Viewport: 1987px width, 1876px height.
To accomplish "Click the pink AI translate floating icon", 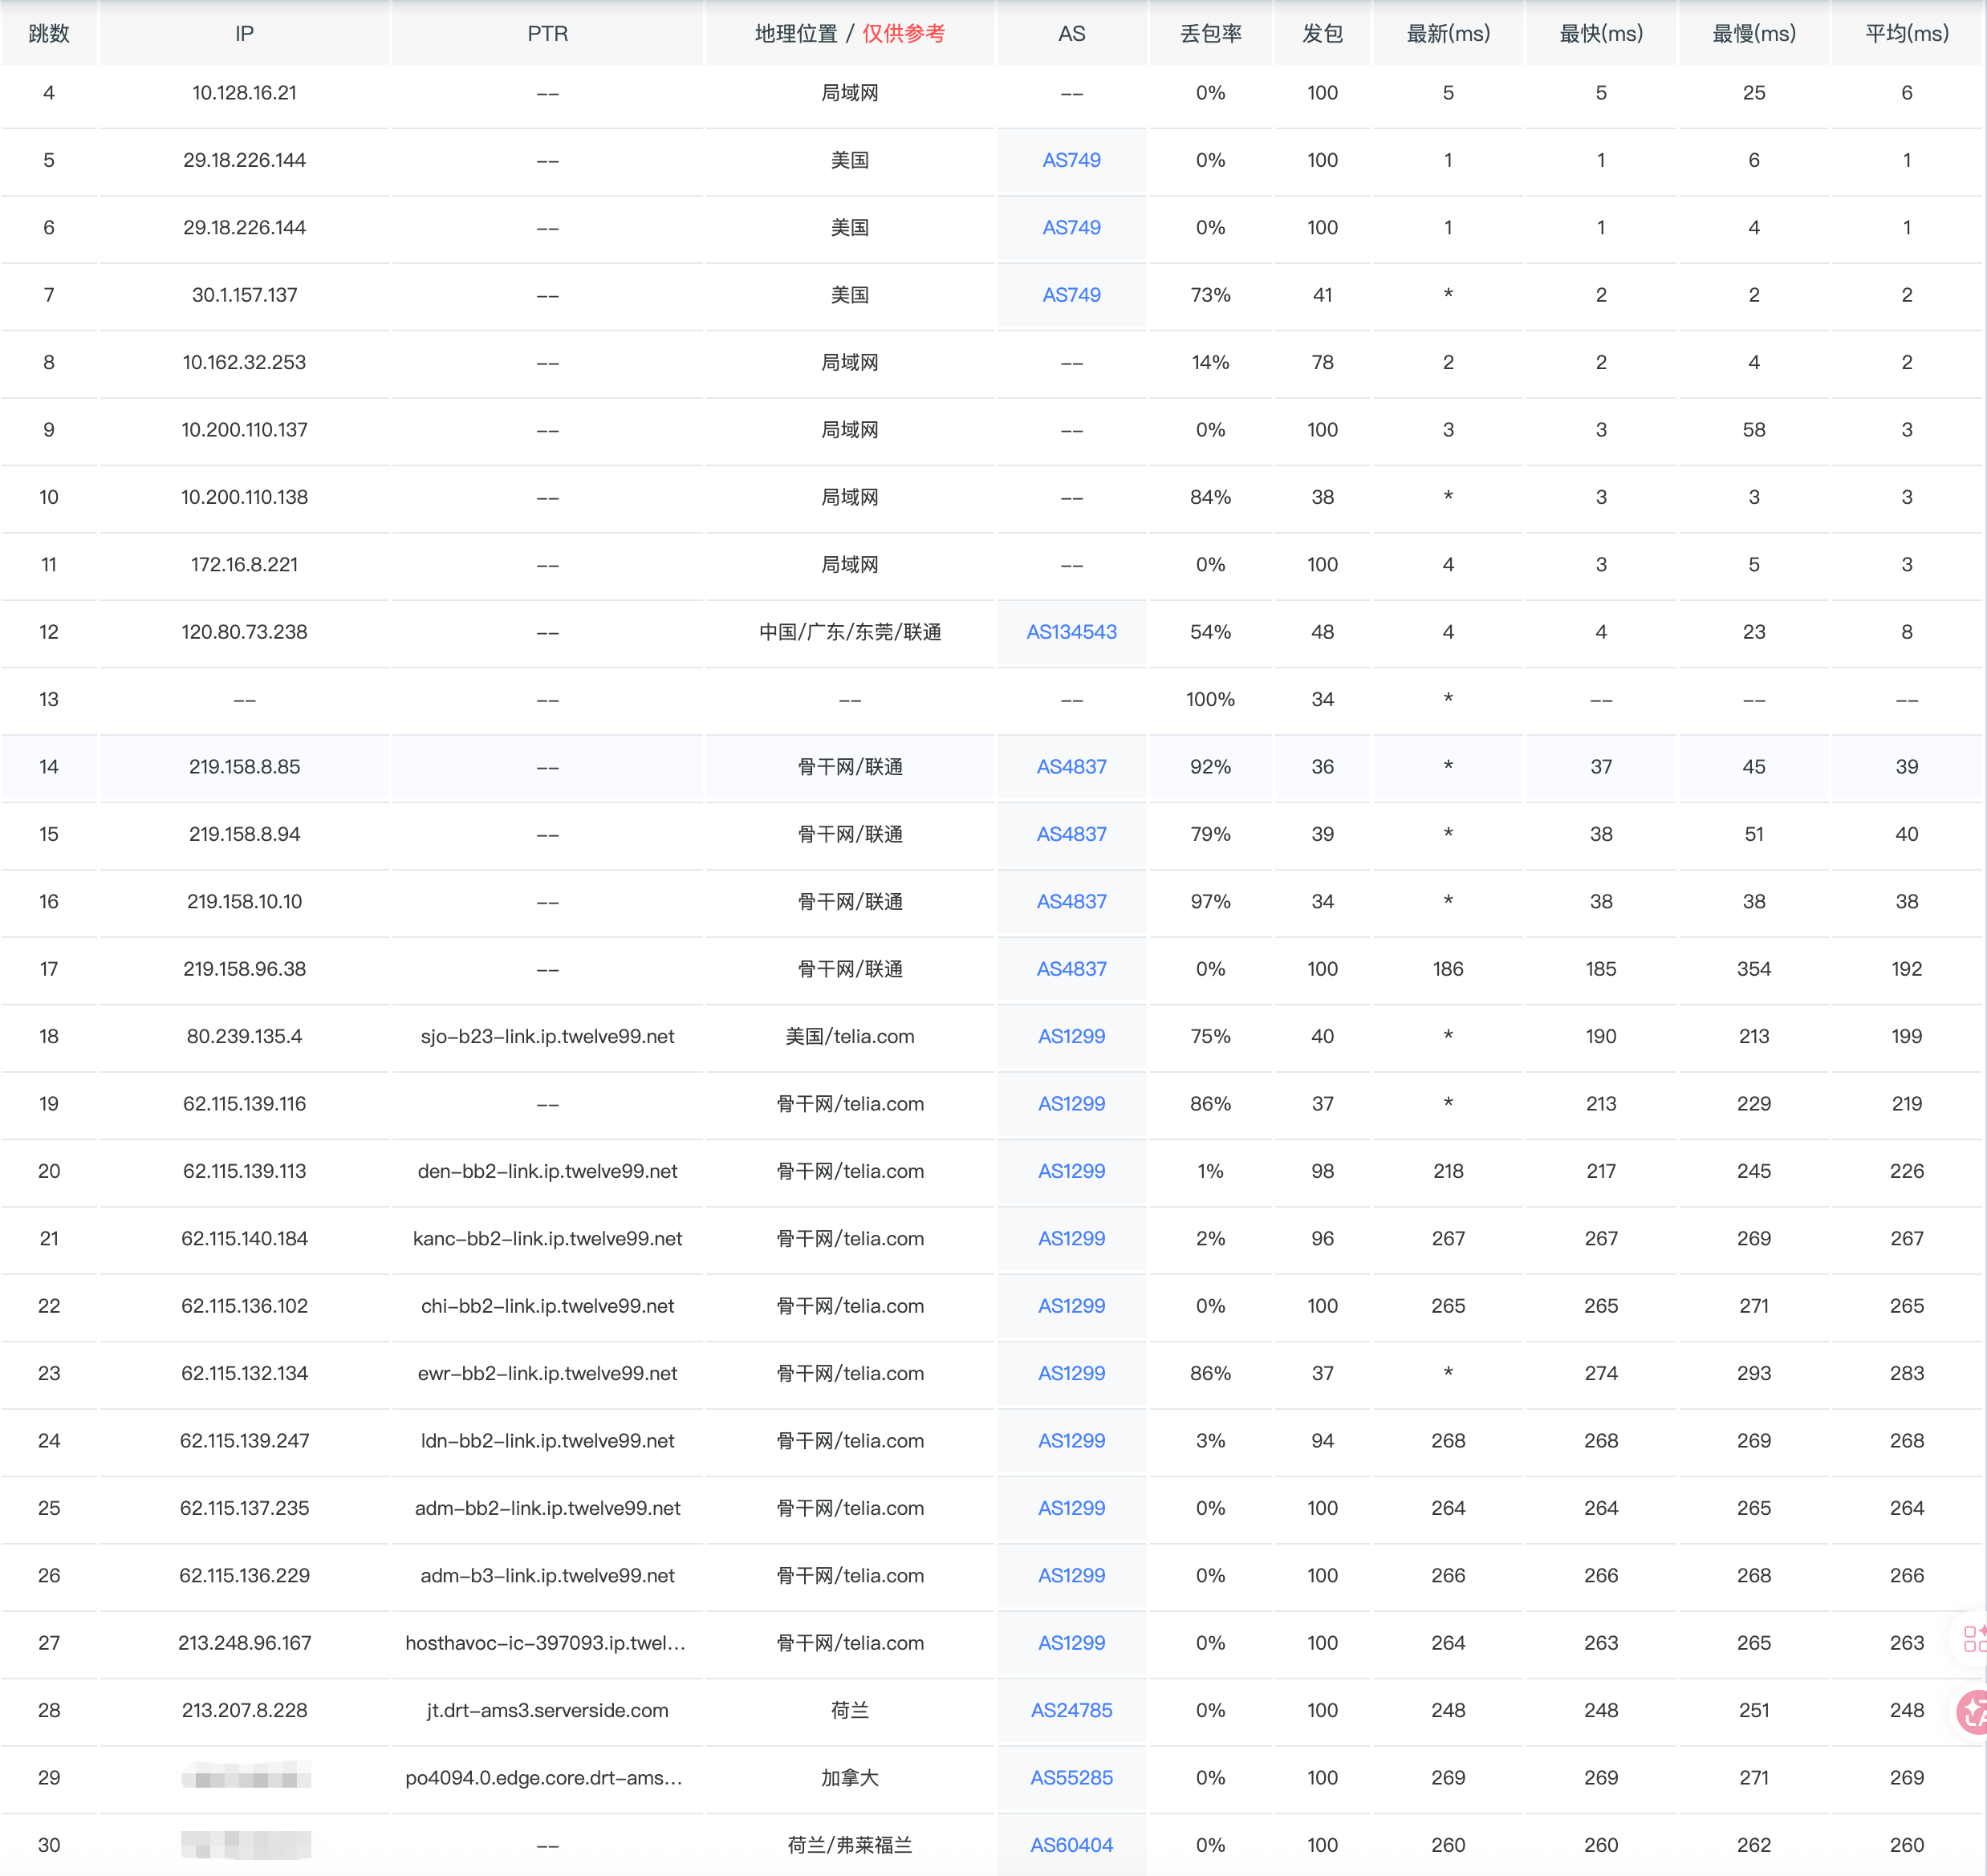I will 1973,1711.
